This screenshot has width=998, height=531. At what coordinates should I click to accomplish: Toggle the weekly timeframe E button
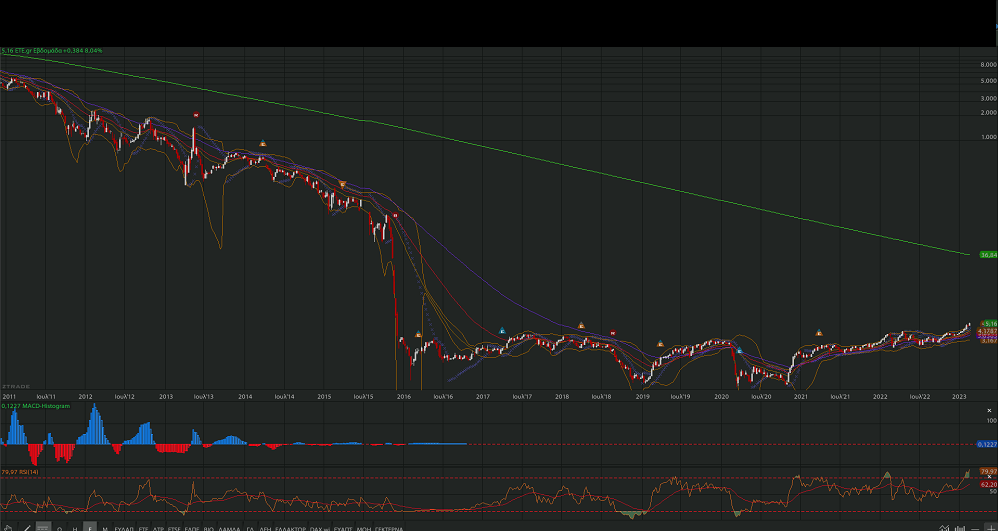90,527
